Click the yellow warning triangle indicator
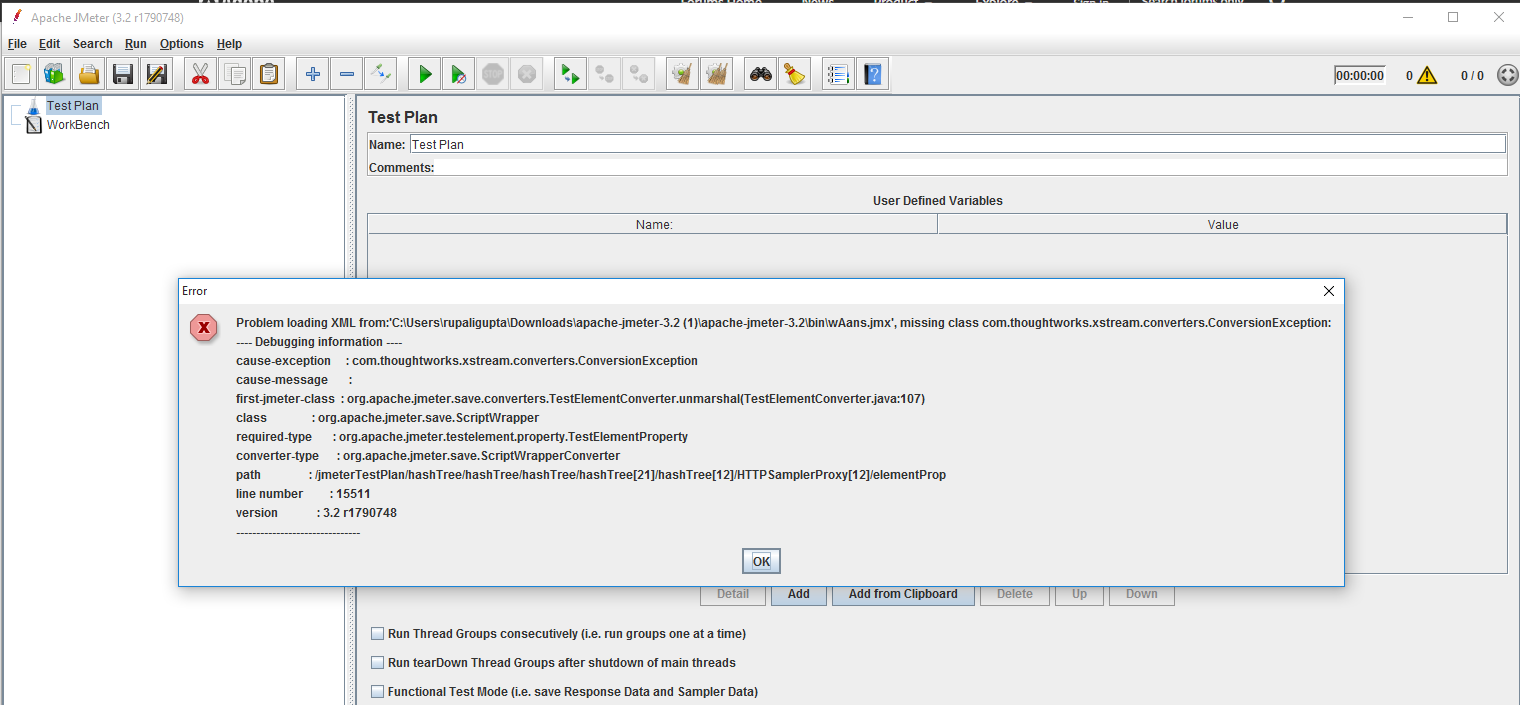 click(x=1427, y=75)
